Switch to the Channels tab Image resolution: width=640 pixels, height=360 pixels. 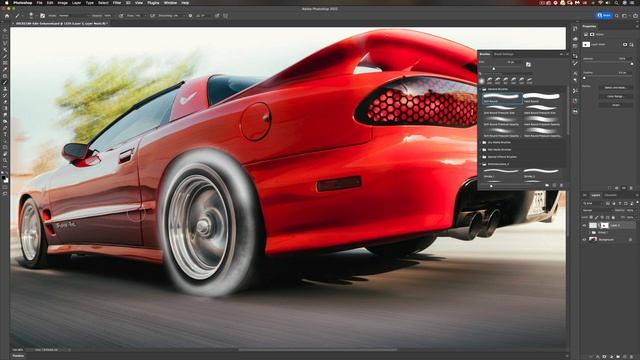[611, 195]
